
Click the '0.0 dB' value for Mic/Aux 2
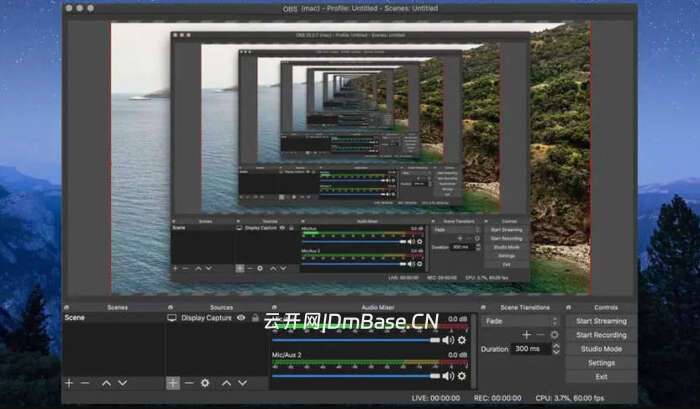[x=458, y=355]
